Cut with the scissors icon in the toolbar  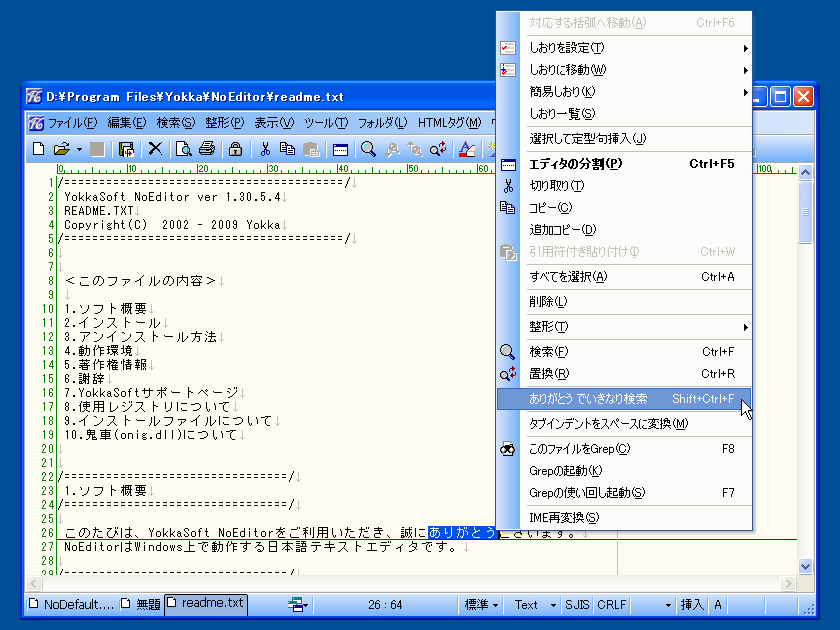pyautogui.click(x=265, y=149)
